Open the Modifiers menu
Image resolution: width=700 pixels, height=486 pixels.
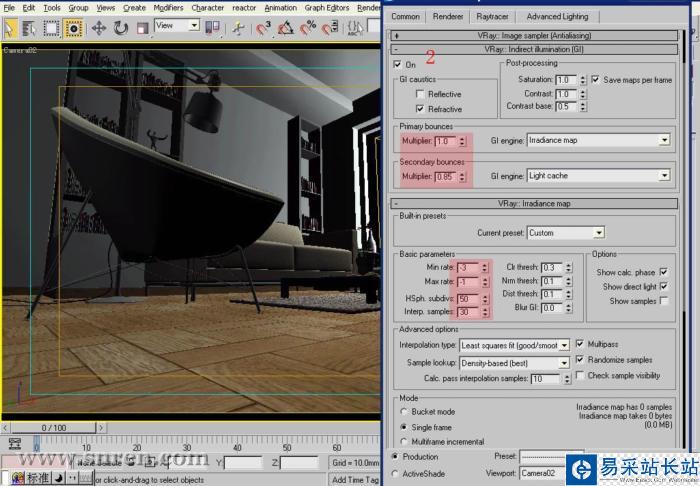click(x=168, y=8)
